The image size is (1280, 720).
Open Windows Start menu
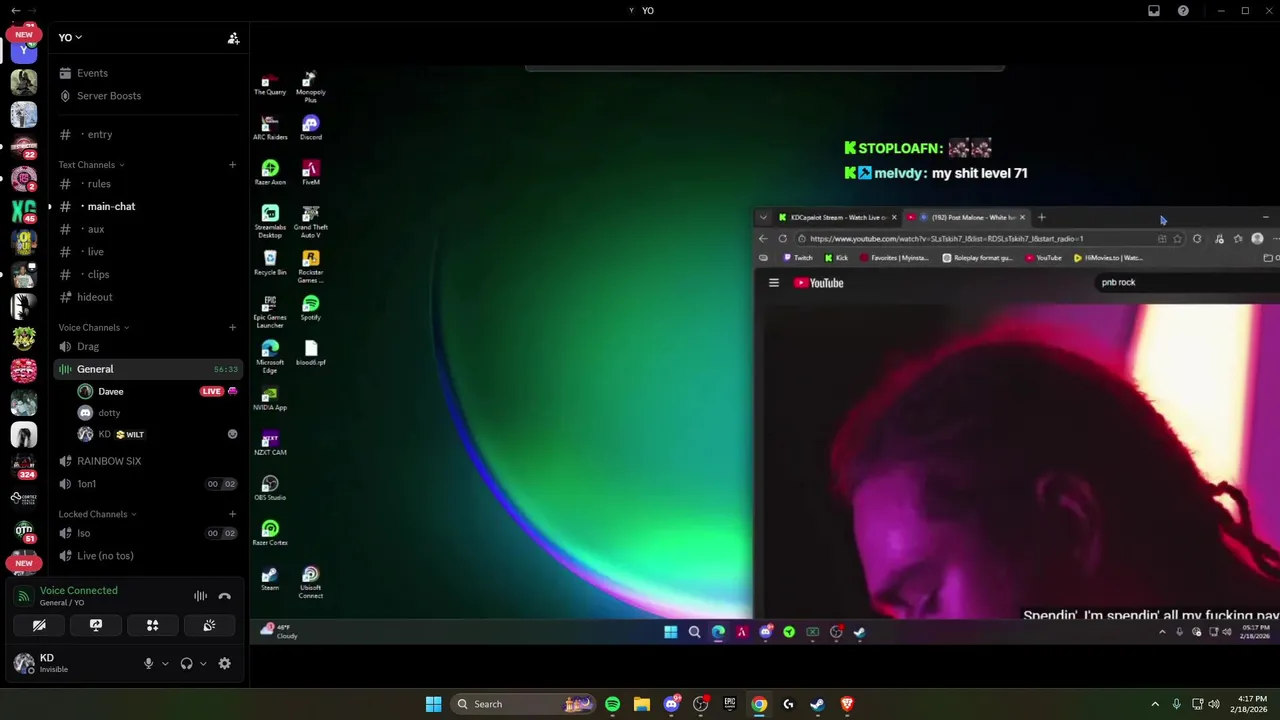[x=433, y=704]
